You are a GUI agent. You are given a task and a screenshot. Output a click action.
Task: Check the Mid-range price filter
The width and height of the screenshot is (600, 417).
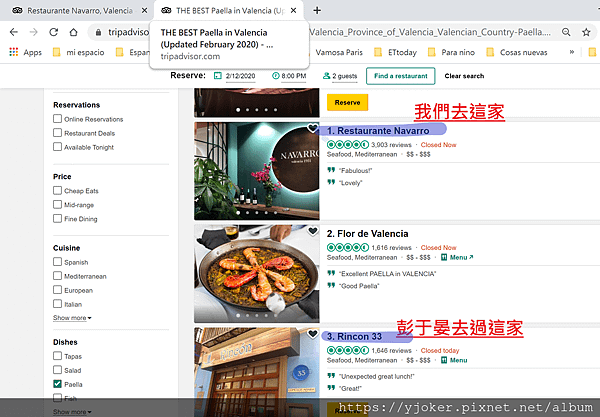(57, 205)
